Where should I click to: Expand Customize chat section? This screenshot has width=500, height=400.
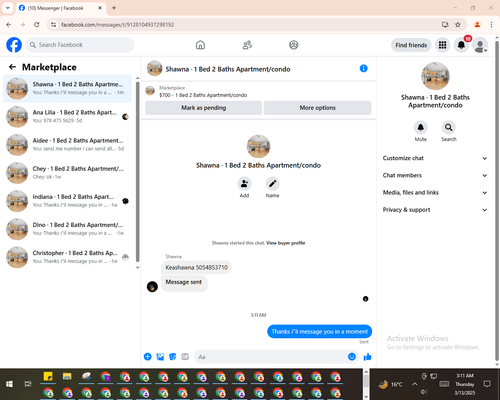tap(435, 158)
